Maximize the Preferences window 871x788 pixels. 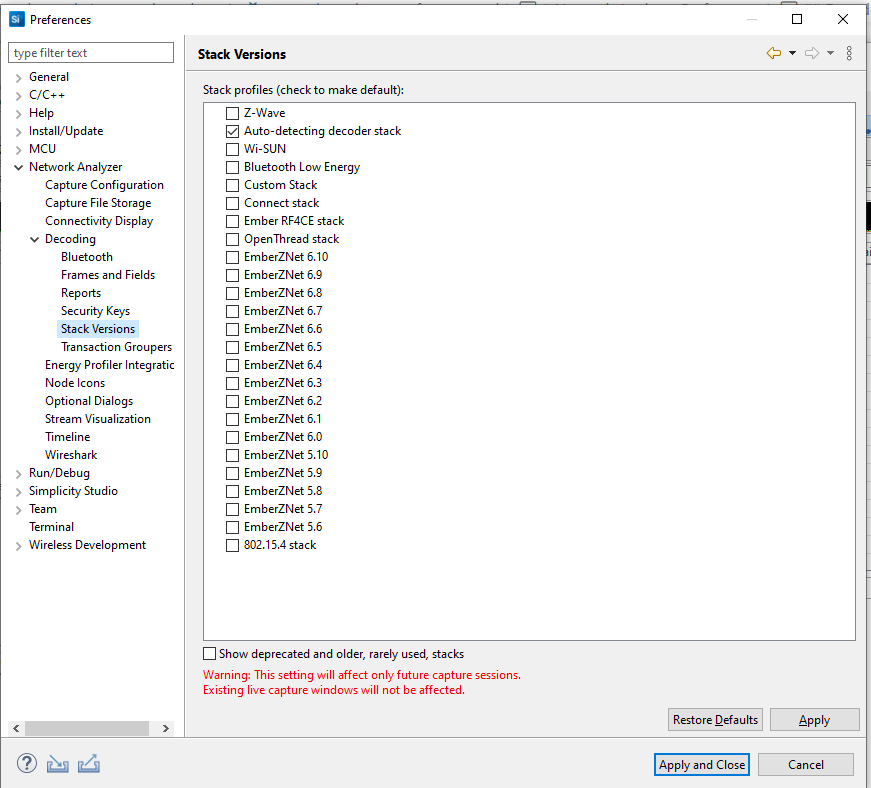point(797,19)
